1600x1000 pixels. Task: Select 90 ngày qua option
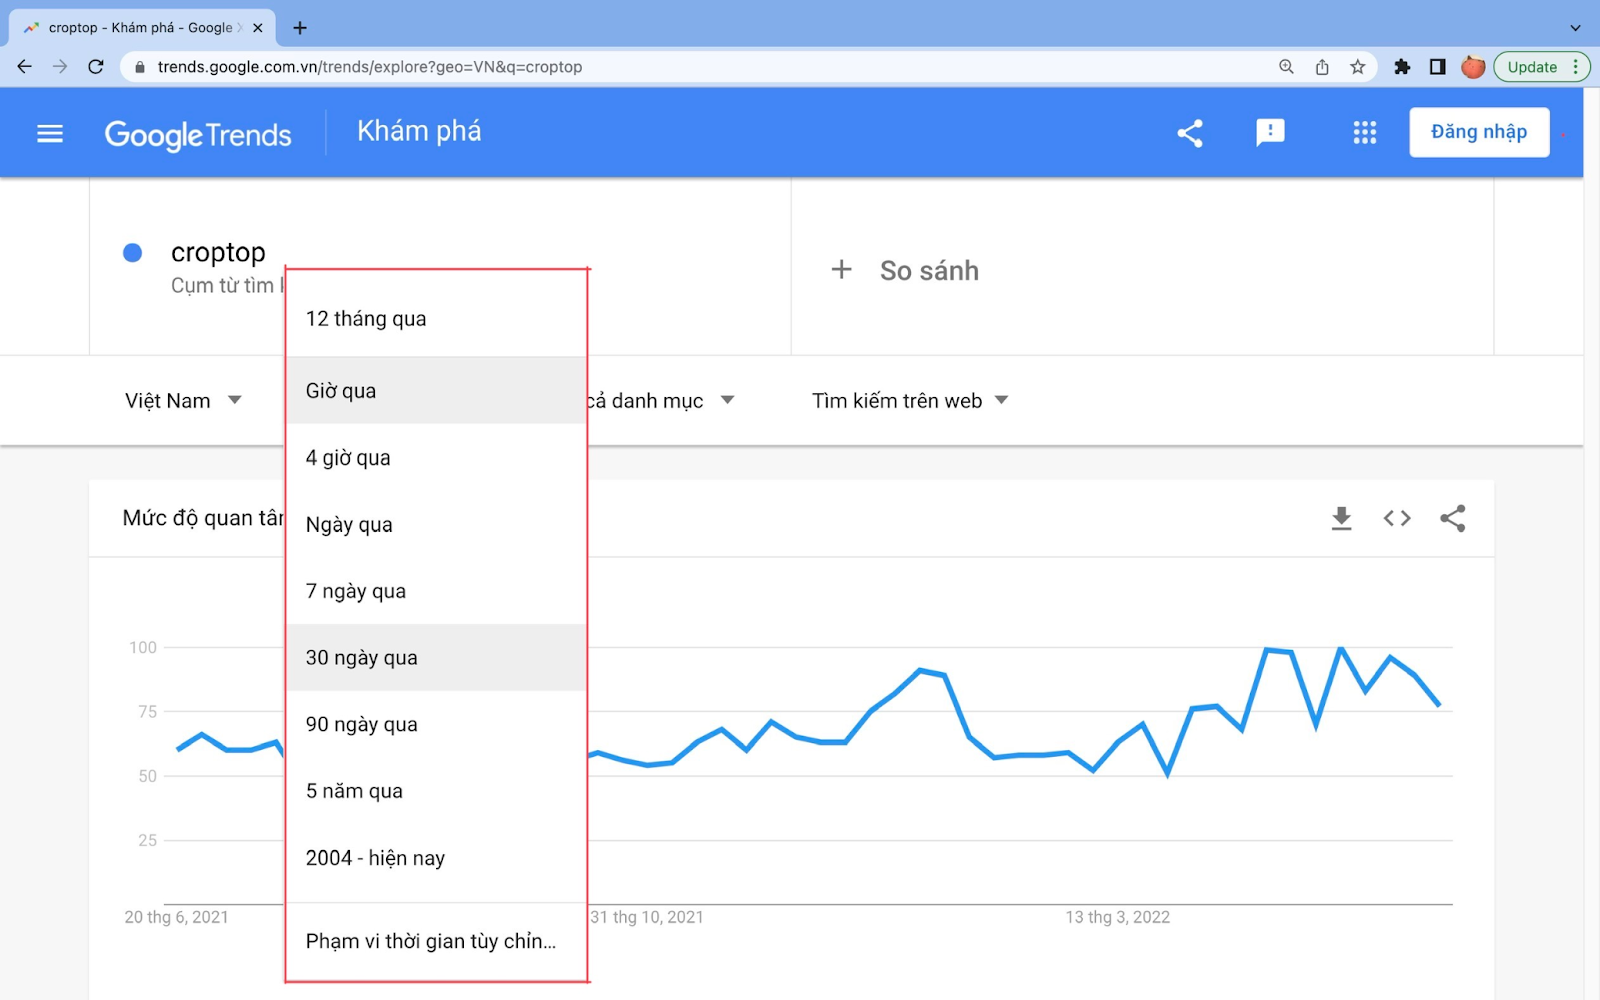tap(436, 724)
